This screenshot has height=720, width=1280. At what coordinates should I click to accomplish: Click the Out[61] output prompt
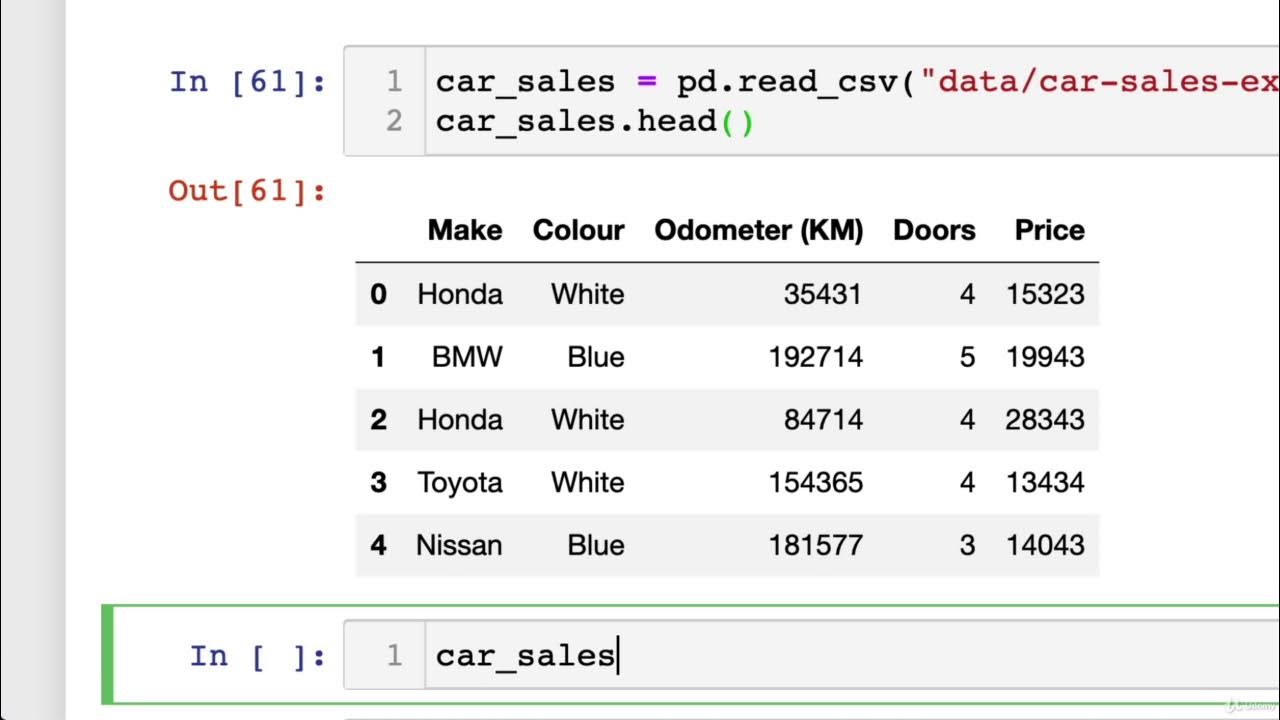tap(248, 190)
